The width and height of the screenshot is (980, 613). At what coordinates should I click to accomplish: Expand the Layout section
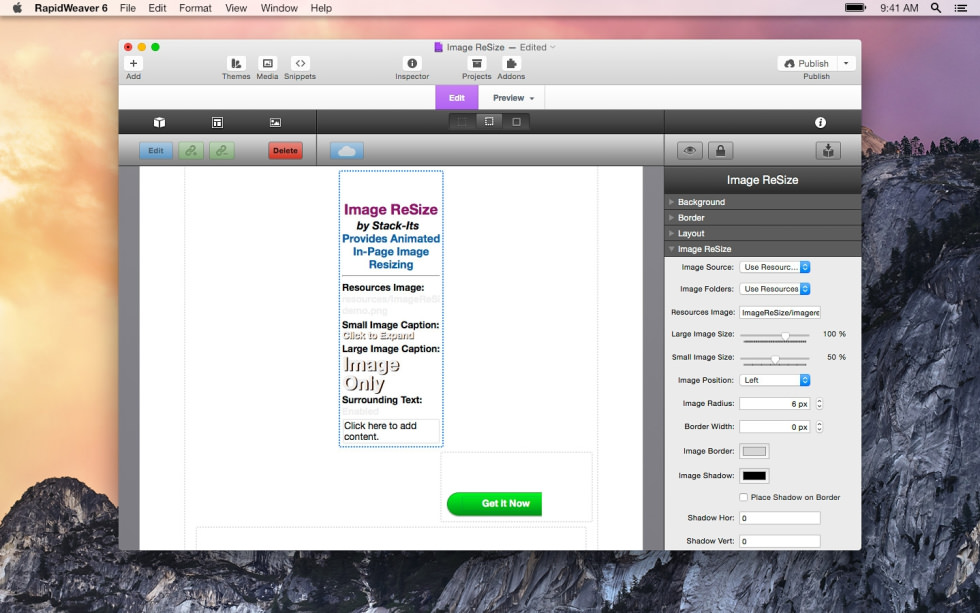tap(762, 233)
